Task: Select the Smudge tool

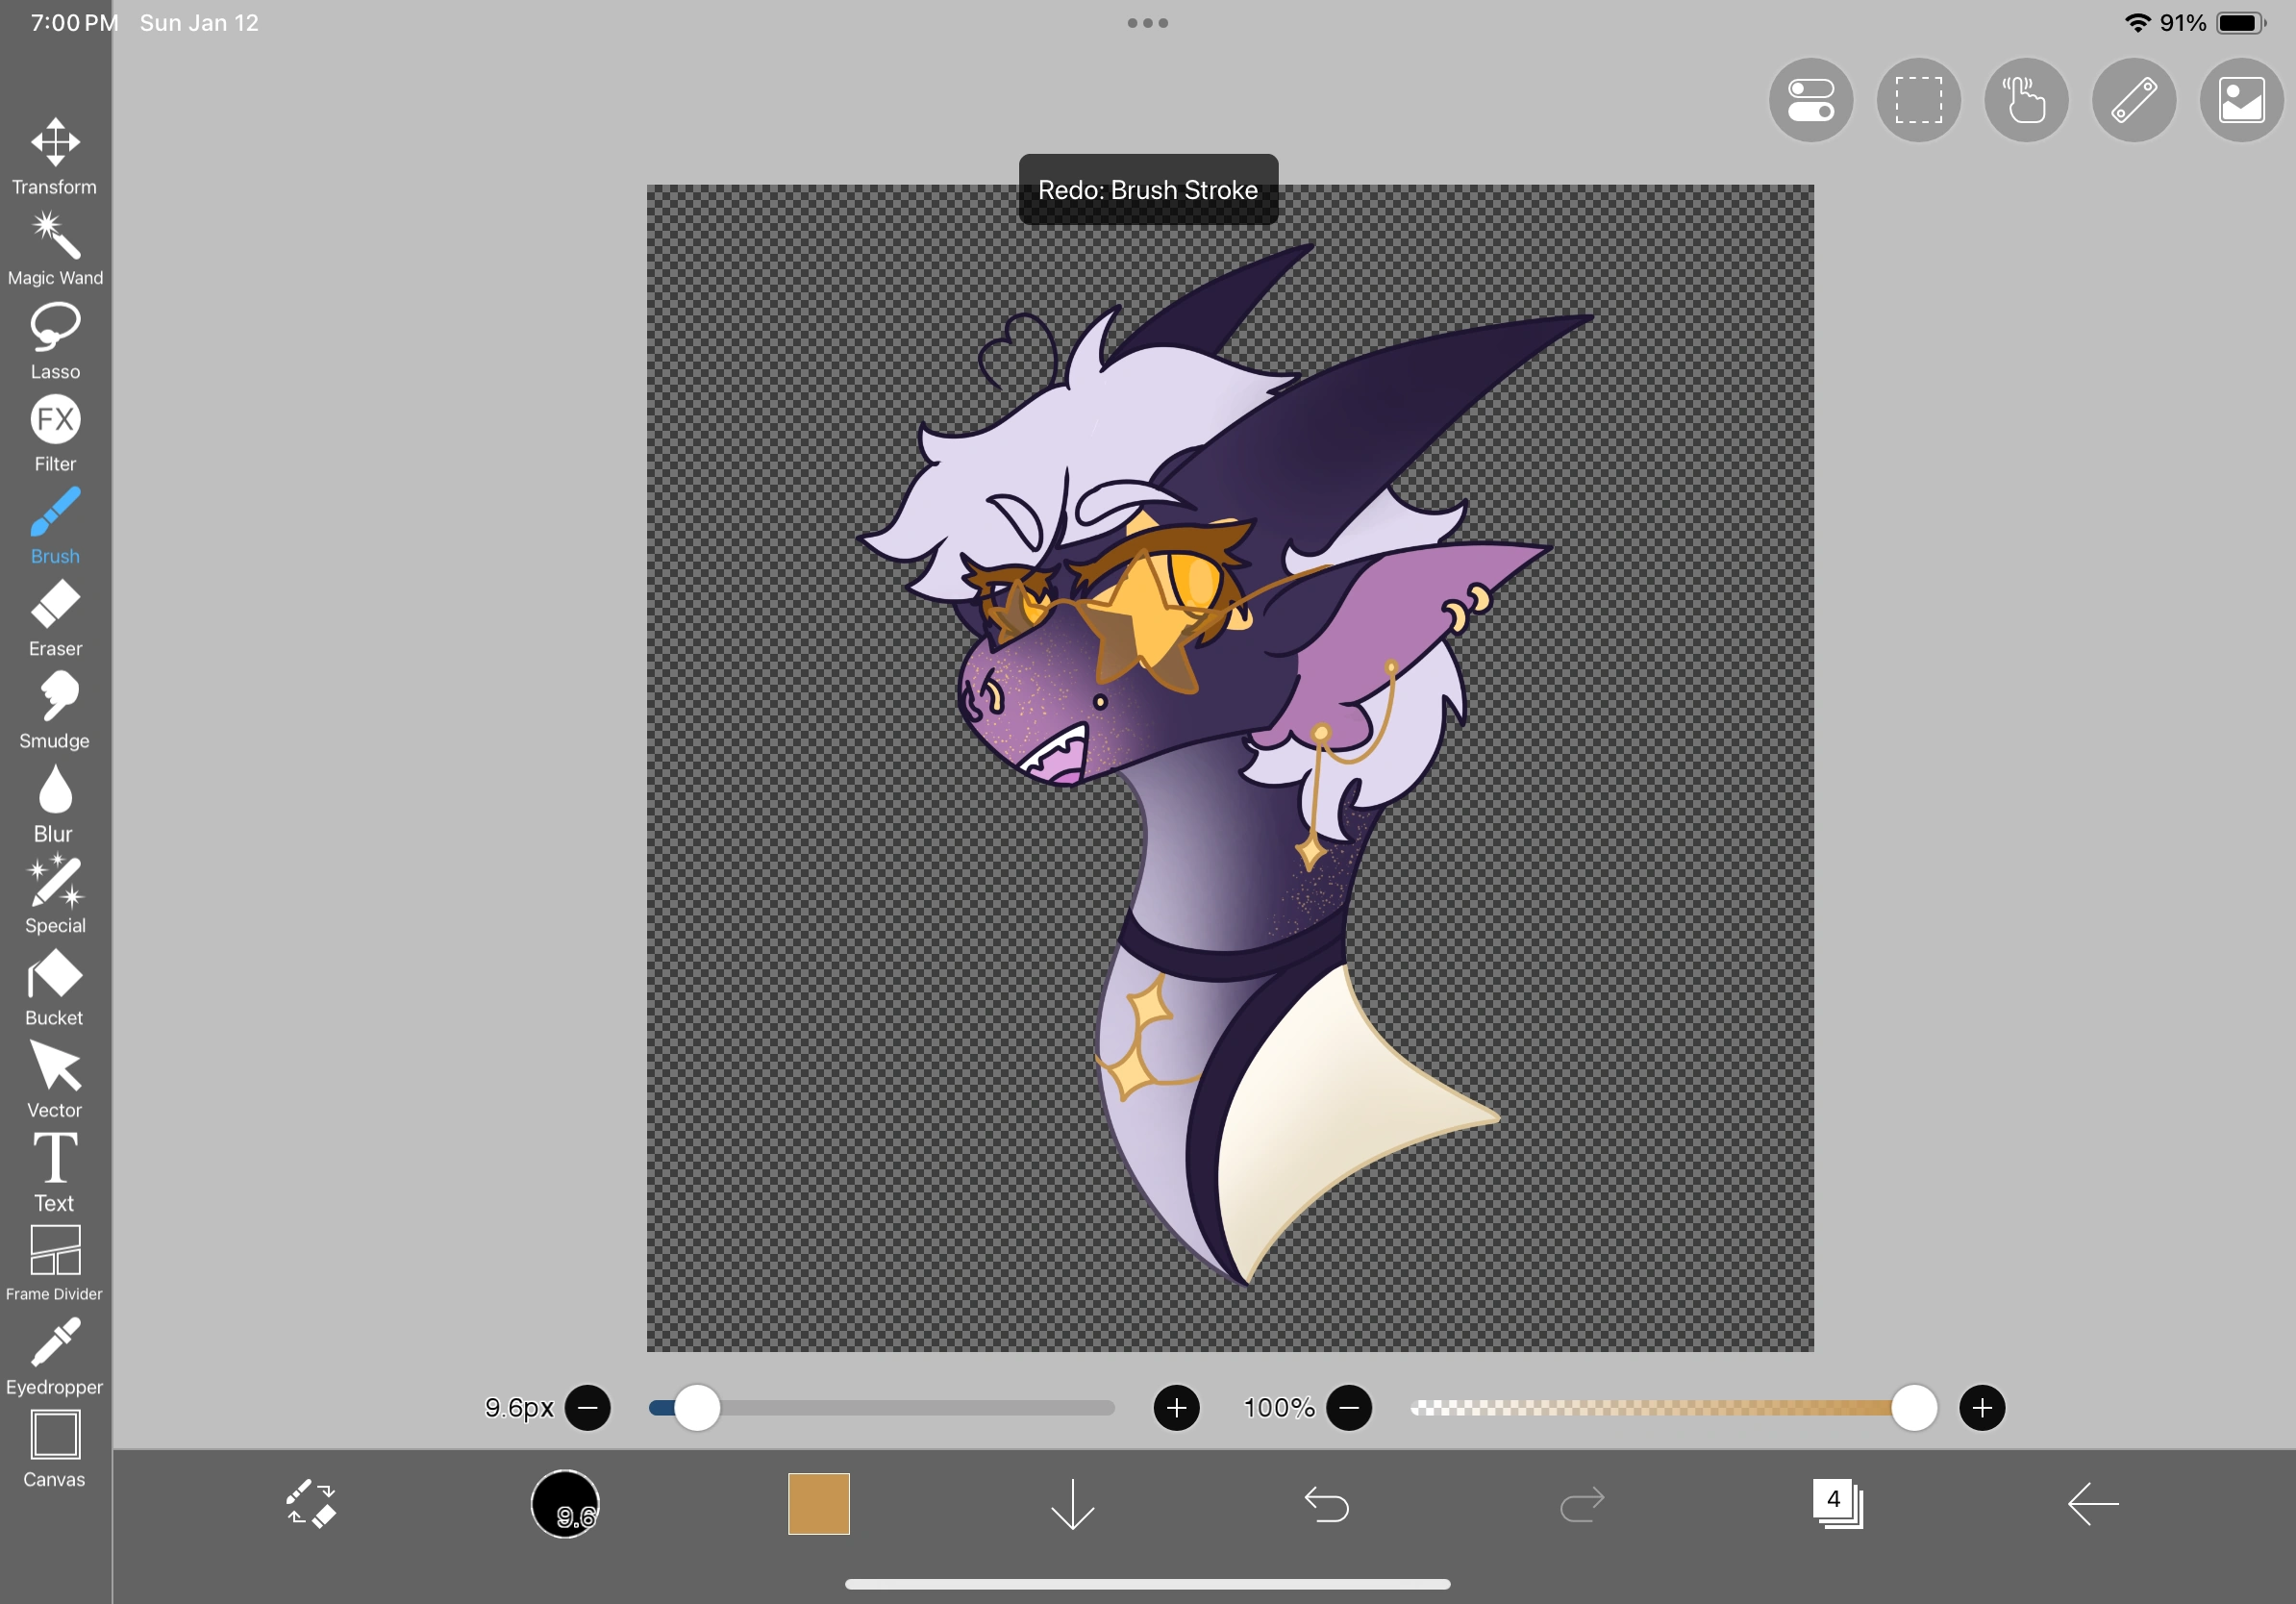Action: (55, 694)
